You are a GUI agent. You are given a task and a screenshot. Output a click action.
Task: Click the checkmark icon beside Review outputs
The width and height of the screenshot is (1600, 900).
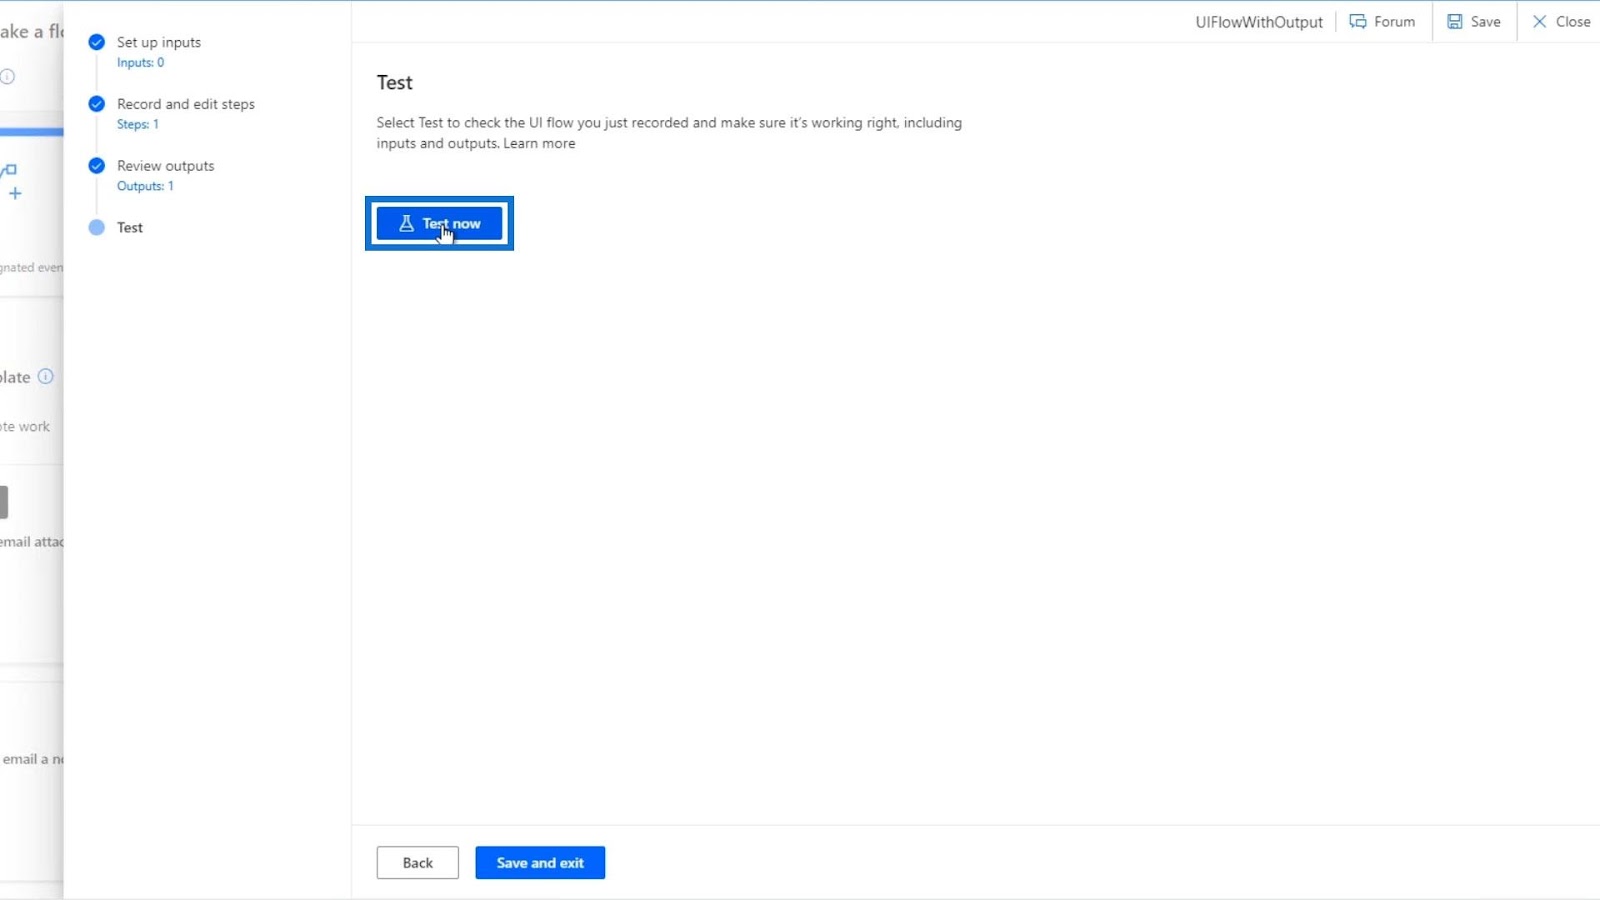click(97, 166)
